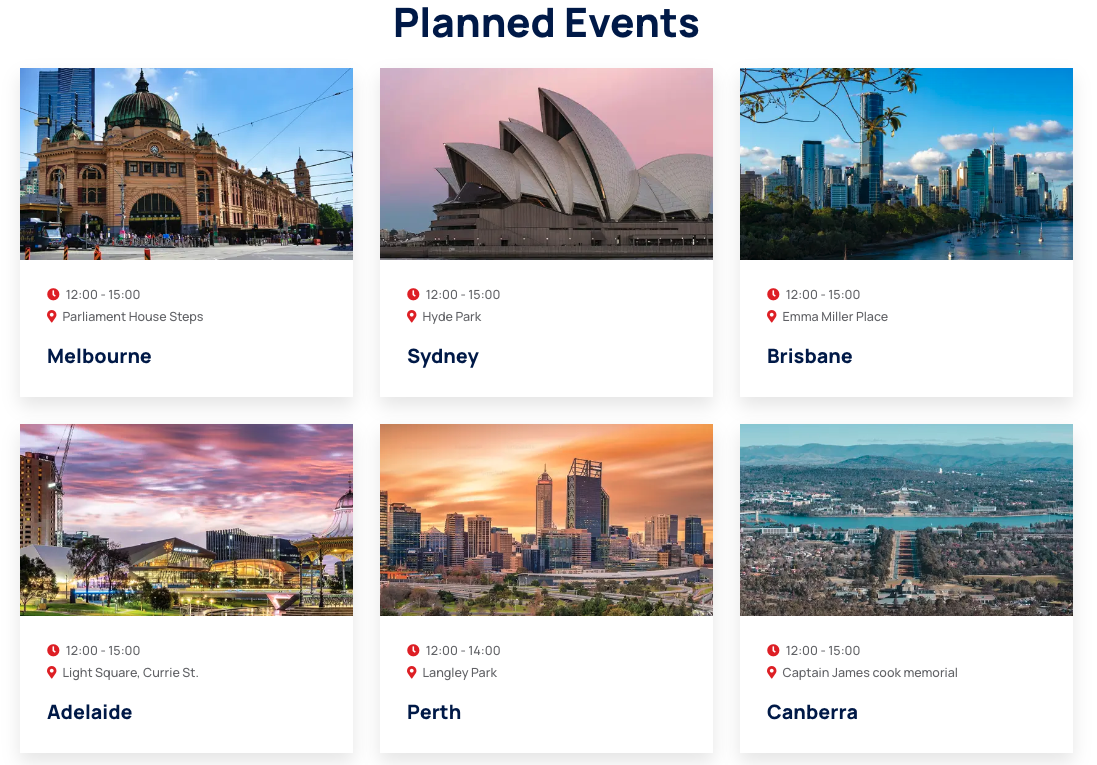Click the Flinders Street Station photo
This screenshot has height=765, width=1097.
pyautogui.click(x=186, y=164)
